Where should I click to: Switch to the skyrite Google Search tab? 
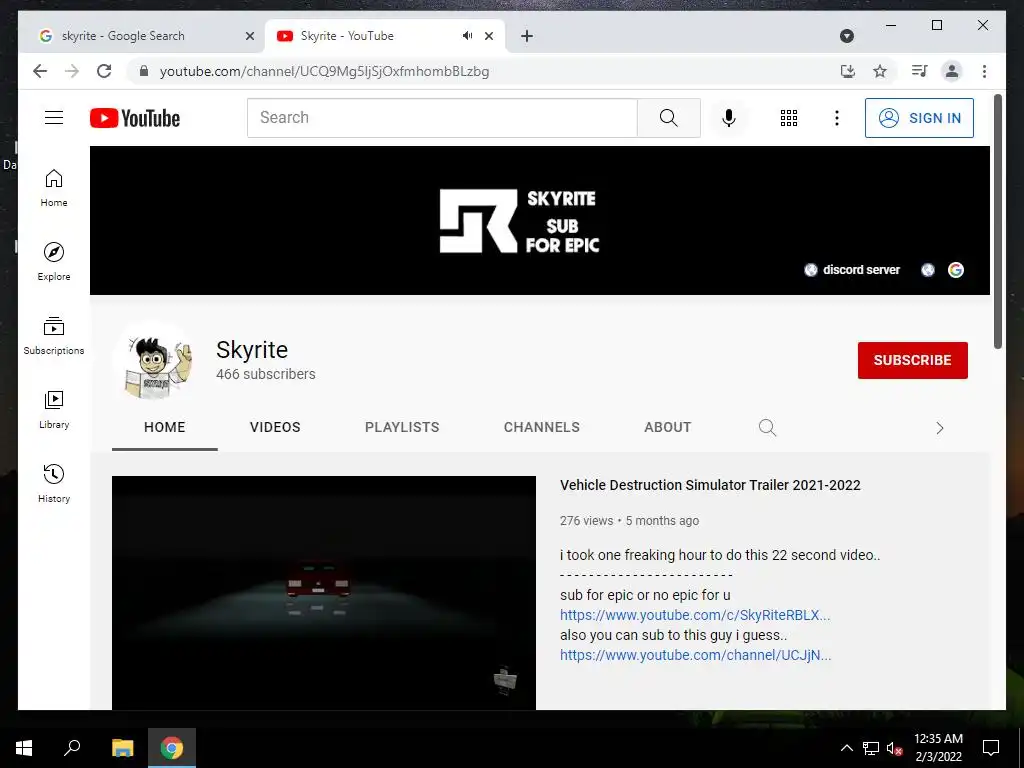coord(142,36)
